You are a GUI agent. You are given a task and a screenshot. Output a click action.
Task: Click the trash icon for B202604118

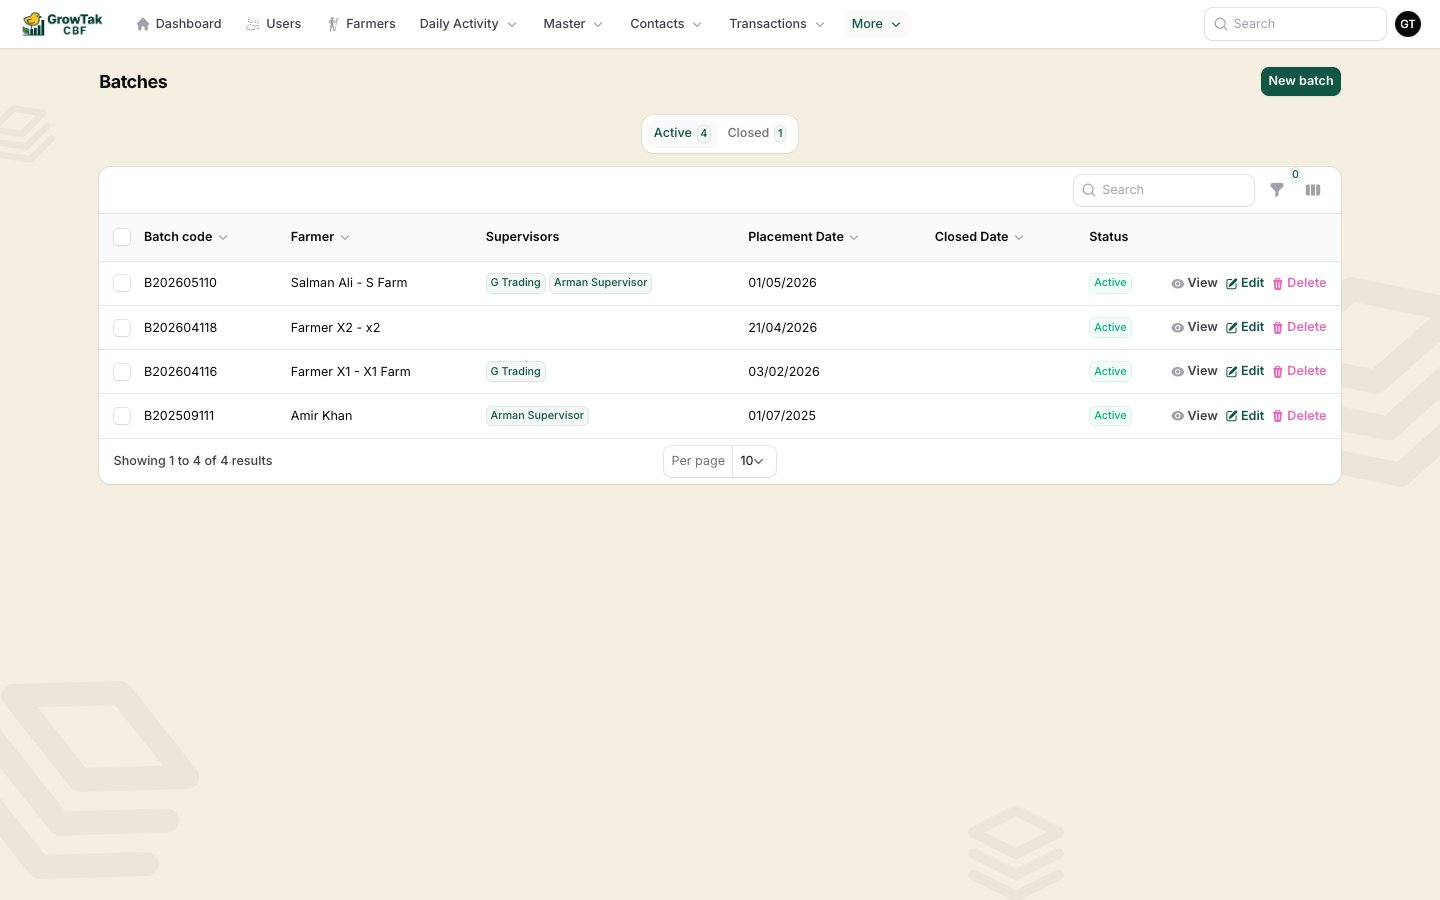[1277, 328]
